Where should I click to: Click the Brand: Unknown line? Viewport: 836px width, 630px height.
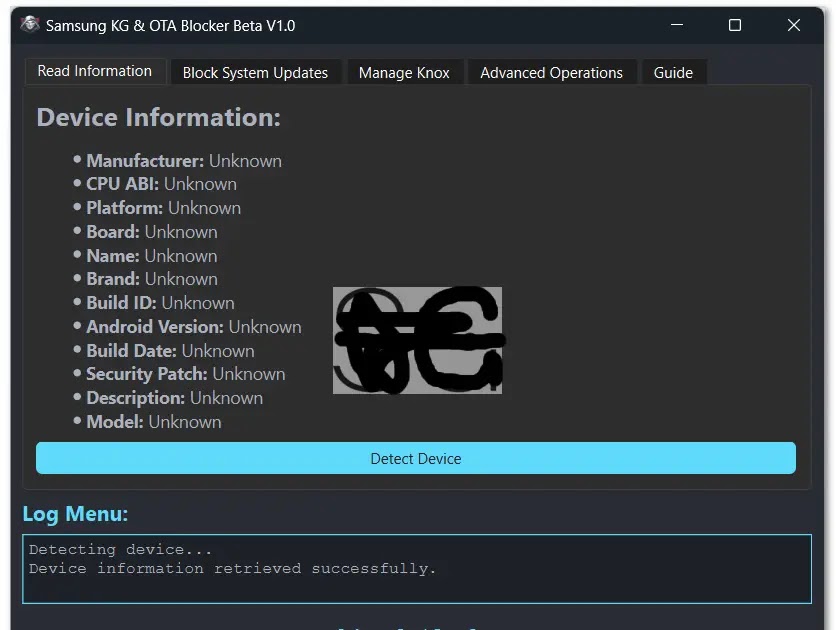(x=152, y=279)
